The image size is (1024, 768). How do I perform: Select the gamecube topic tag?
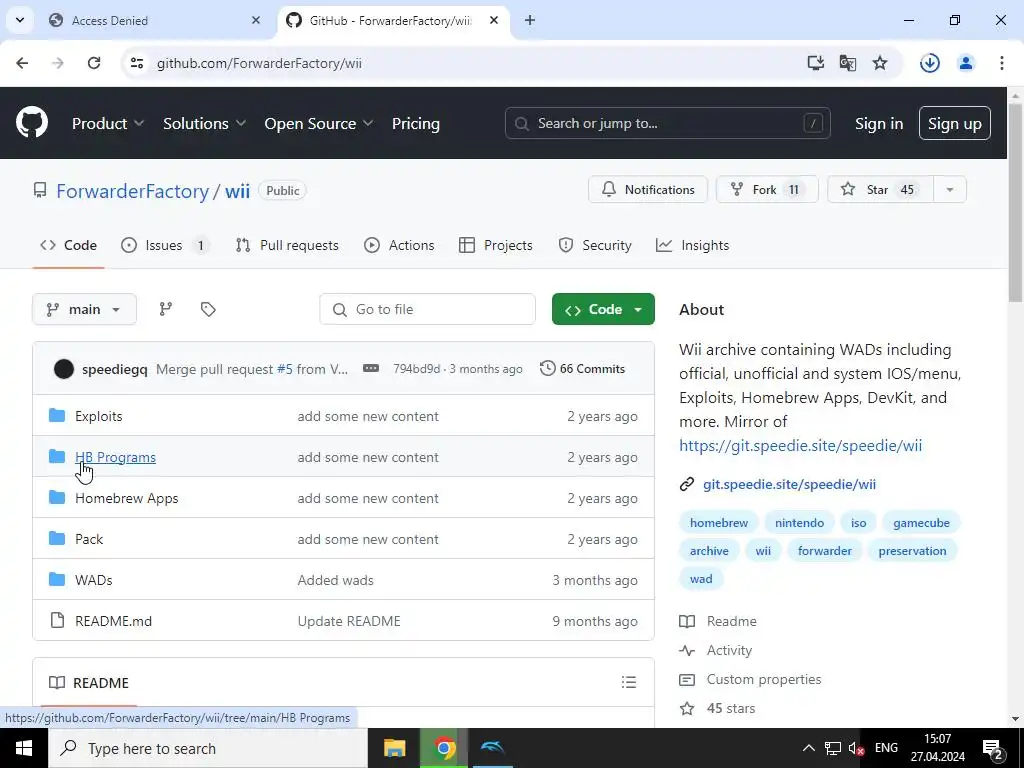click(921, 522)
